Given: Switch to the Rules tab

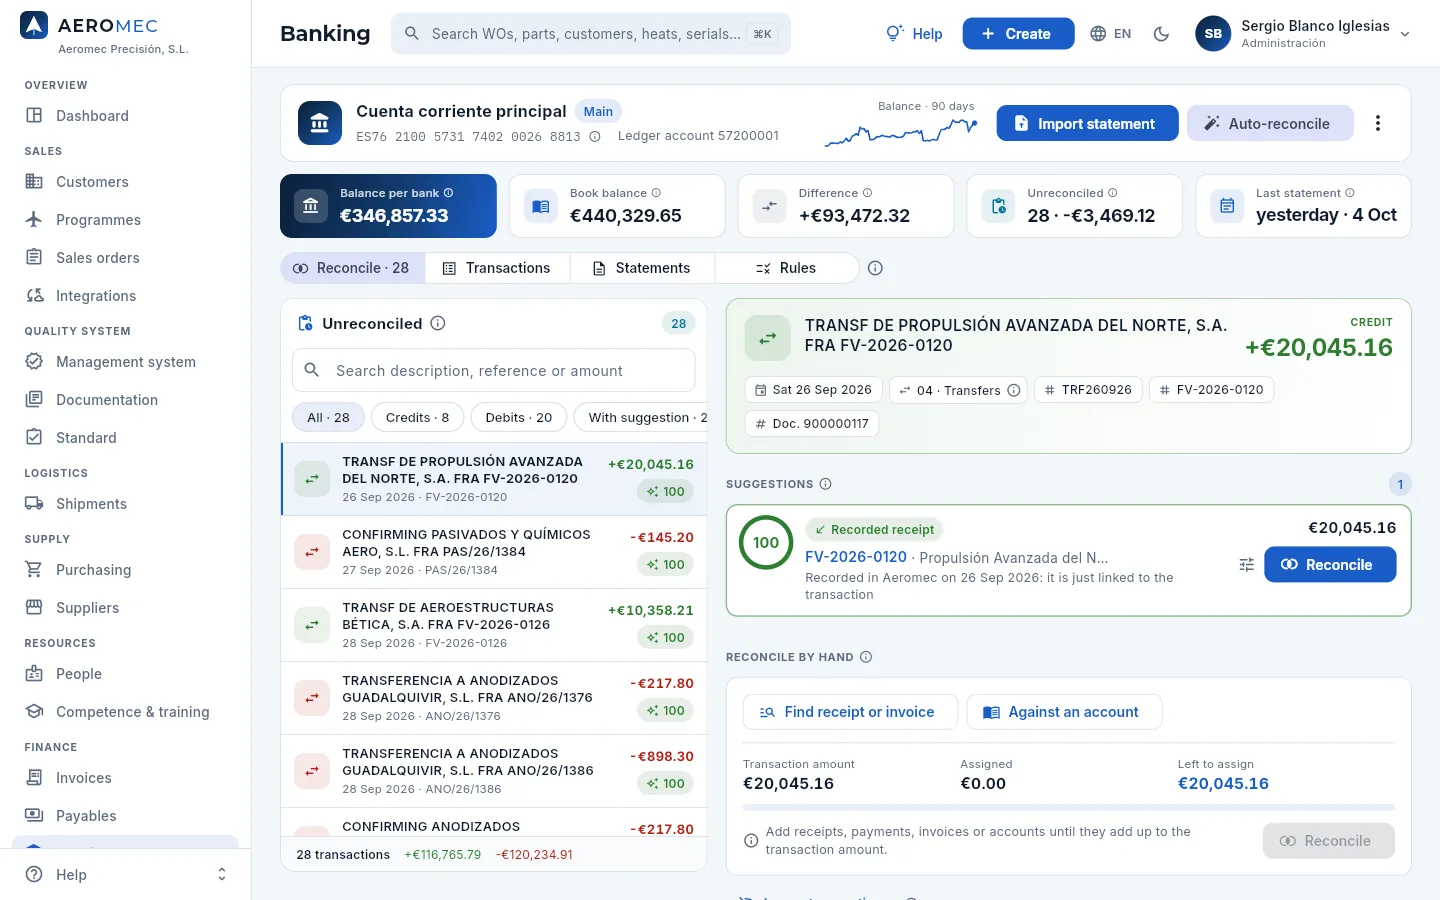Looking at the screenshot, I should pos(787,268).
